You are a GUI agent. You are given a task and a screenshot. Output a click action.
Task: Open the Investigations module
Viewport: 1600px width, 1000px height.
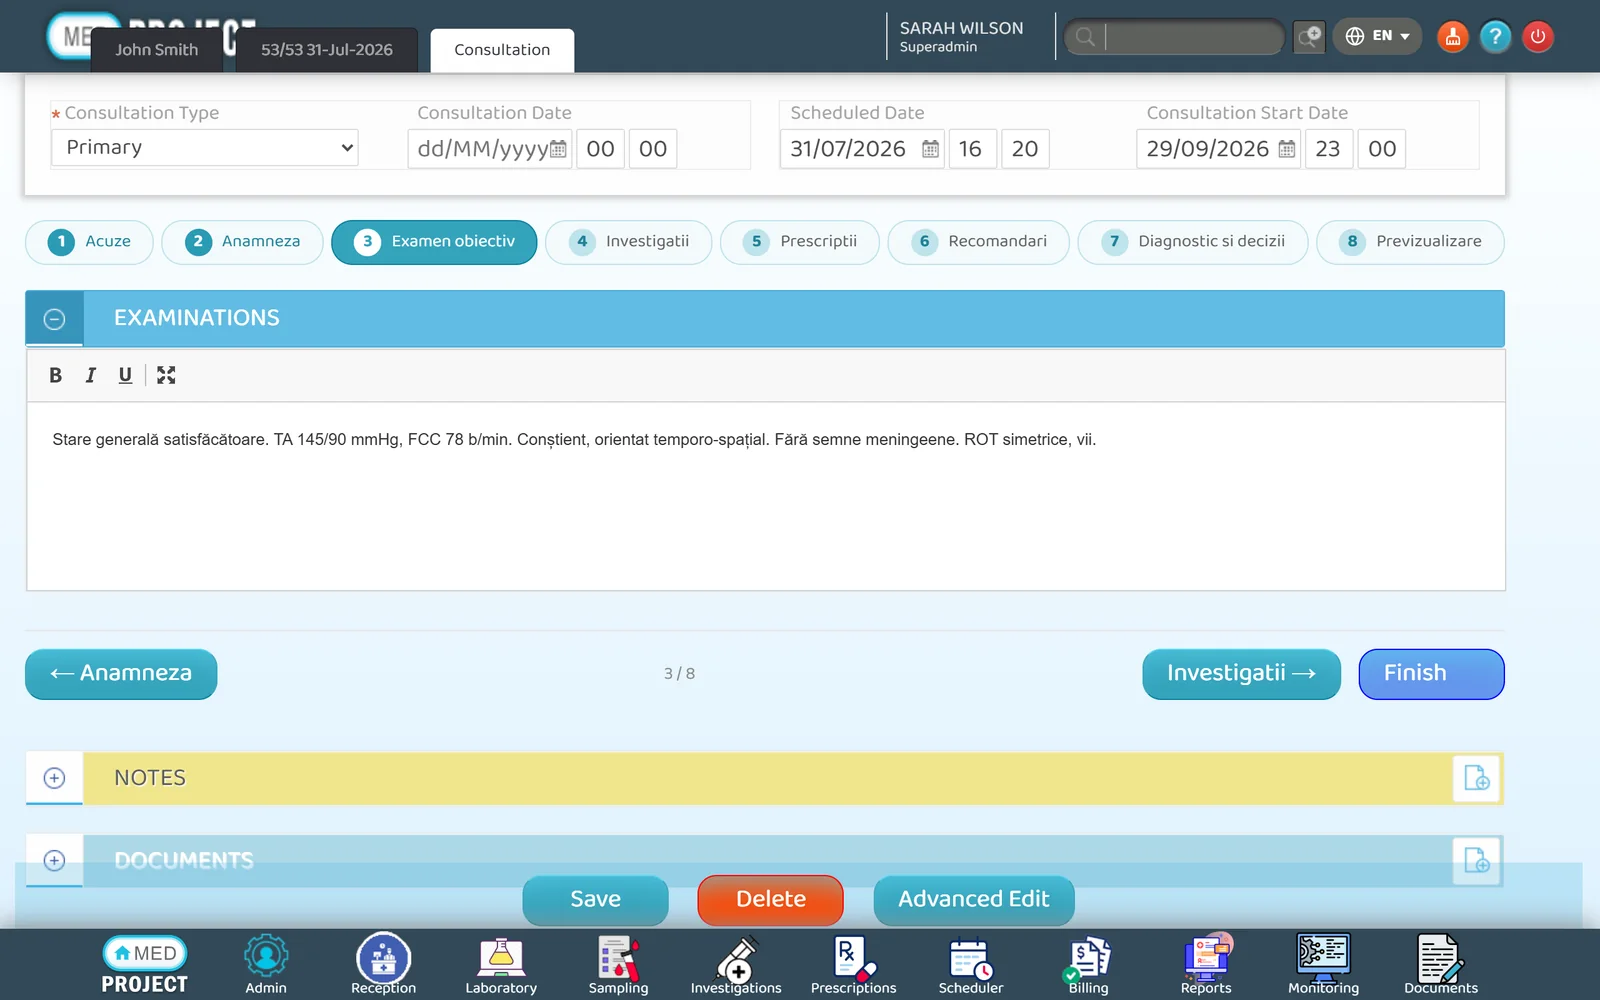736,965
